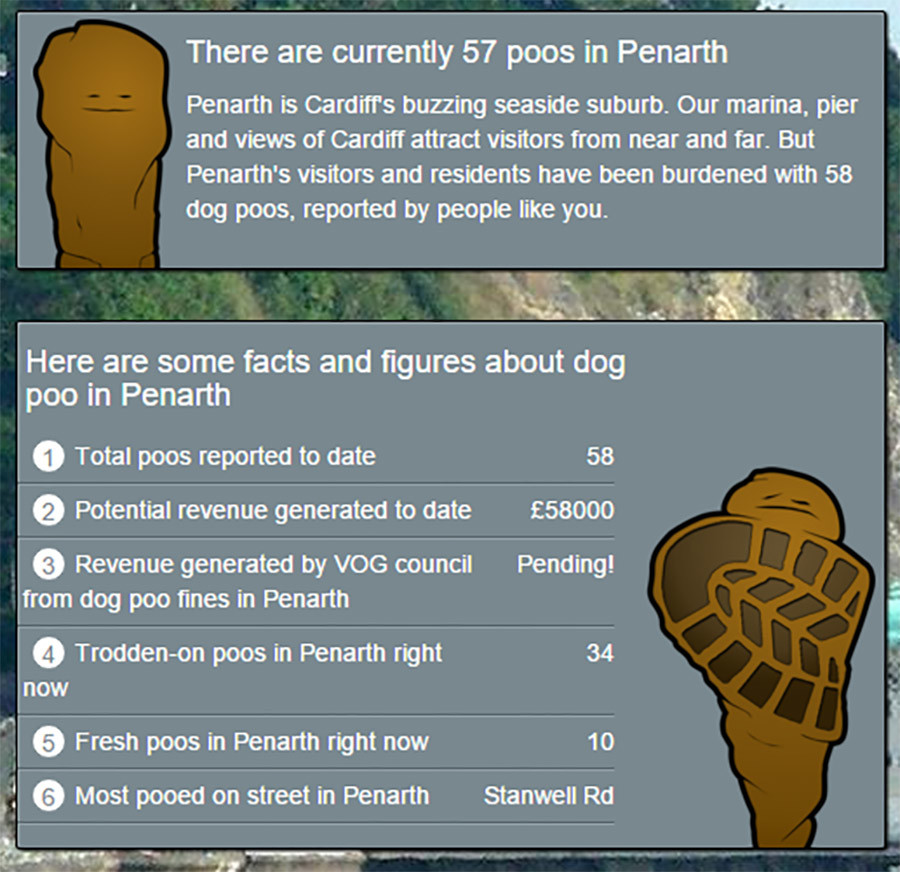Select the number 1 circle badge
Image resolution: width=900 pixels, height=872 pixels.
(x=48, y=457)
